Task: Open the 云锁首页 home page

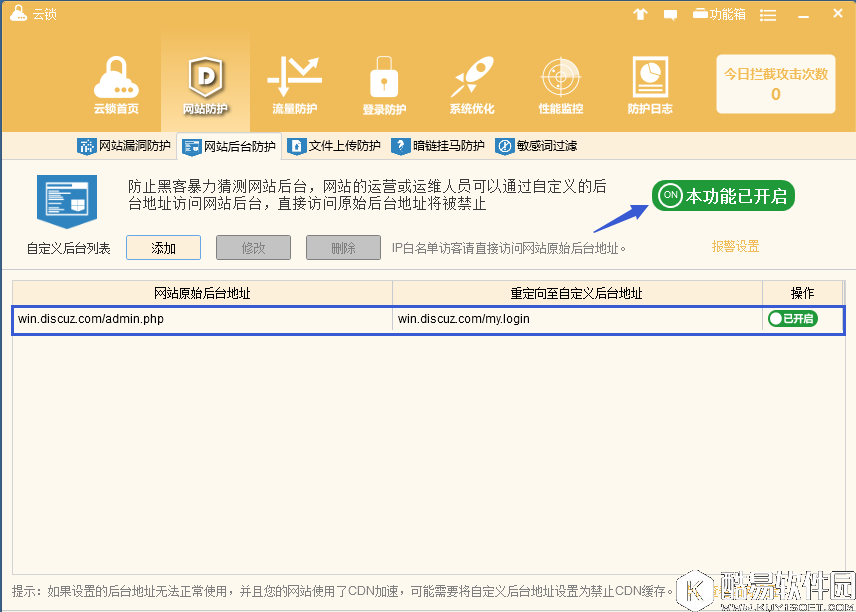Action: pos(117,84)
